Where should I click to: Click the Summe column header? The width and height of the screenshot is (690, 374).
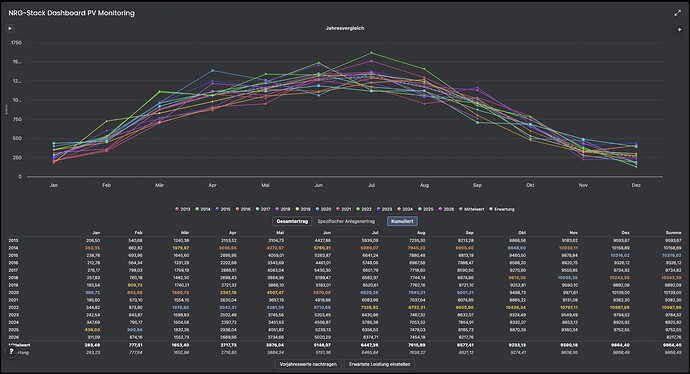pyautogui.click(x=673, y=233)
